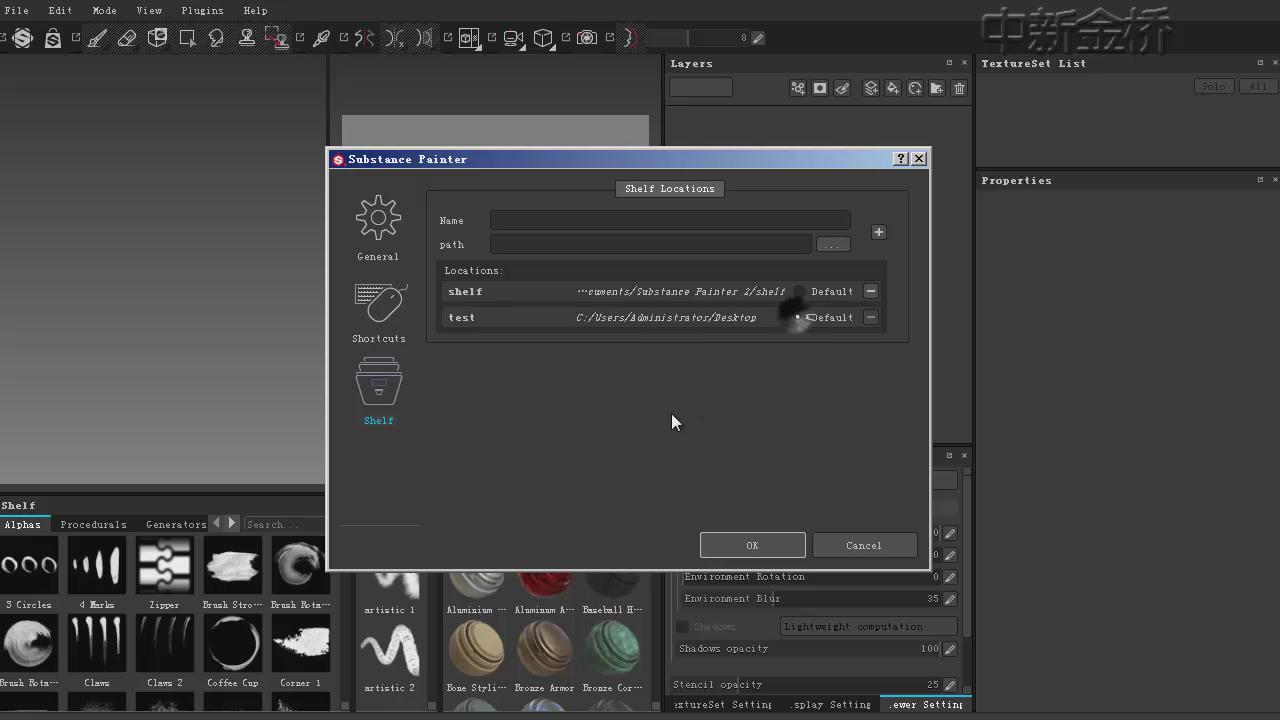Open the Plugins menu
1280x720 pixels.
(202, 10)
